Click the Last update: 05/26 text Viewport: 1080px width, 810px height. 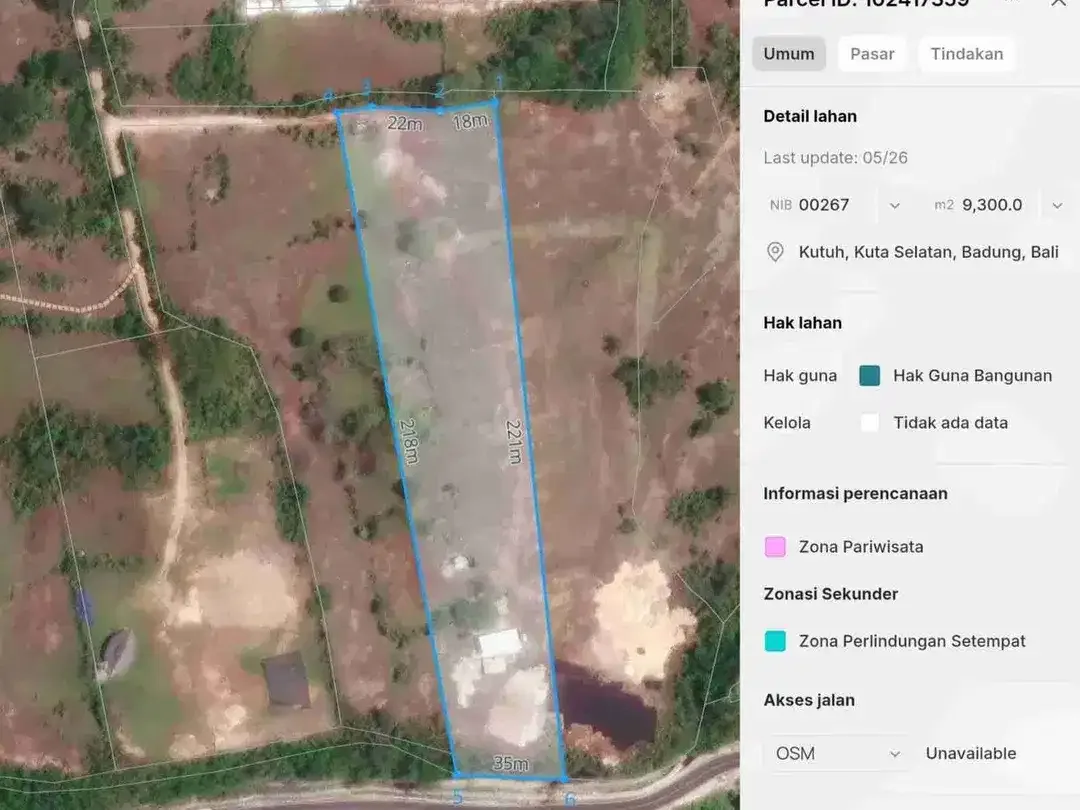[x=835, y=158]
